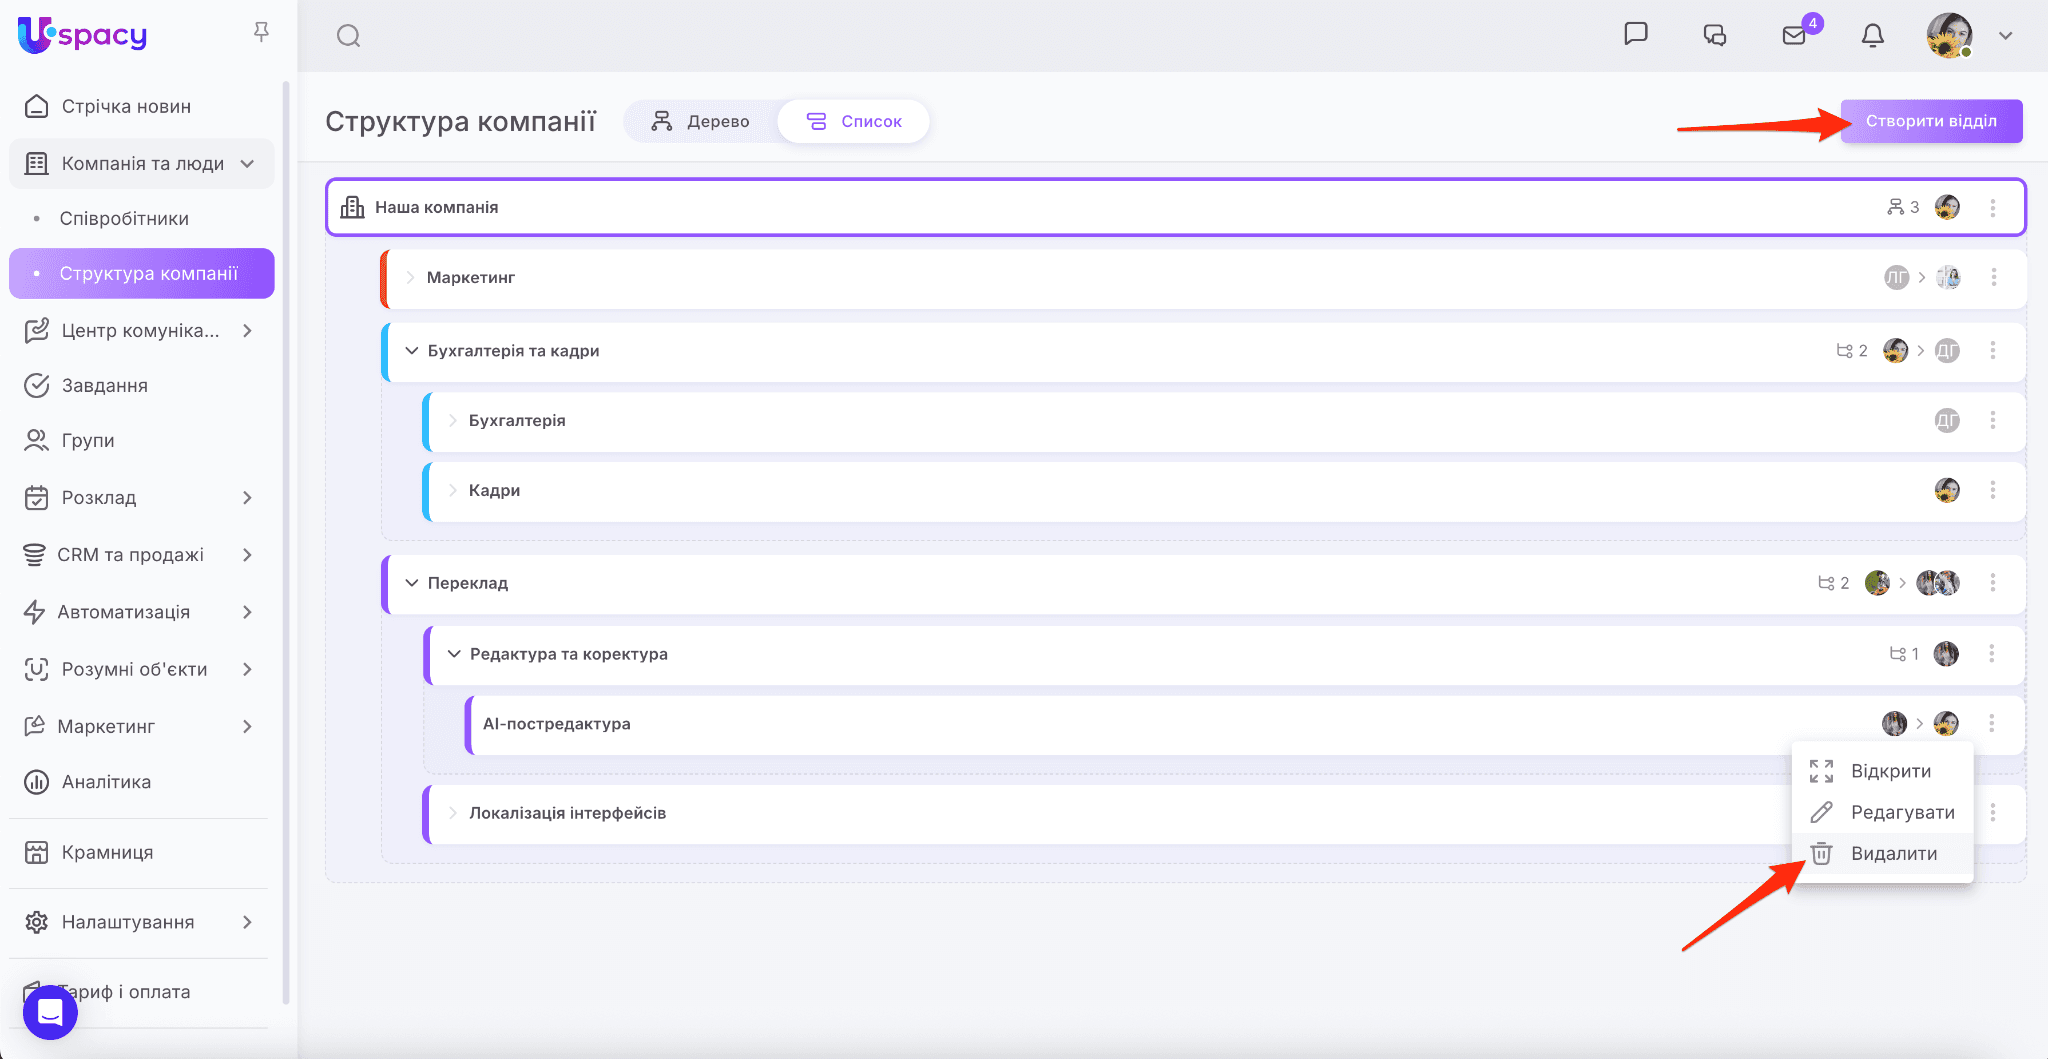Click the user profile avatar
The width and height of the screenshot is (2048, 1059).
pyautogui.click(x=1949, y=36)
